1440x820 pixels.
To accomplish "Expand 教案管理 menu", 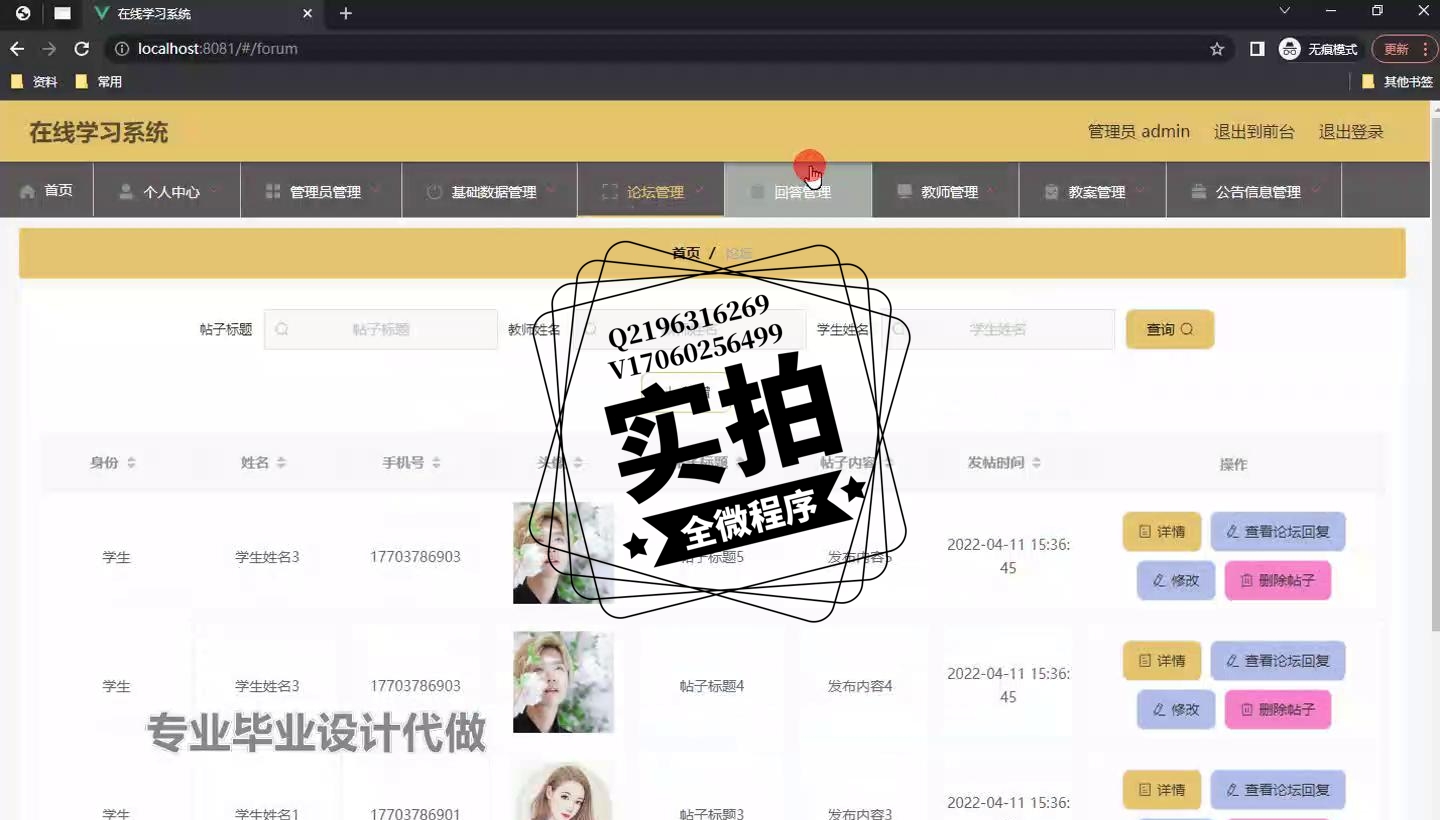I will click(x=1092, y=190).
